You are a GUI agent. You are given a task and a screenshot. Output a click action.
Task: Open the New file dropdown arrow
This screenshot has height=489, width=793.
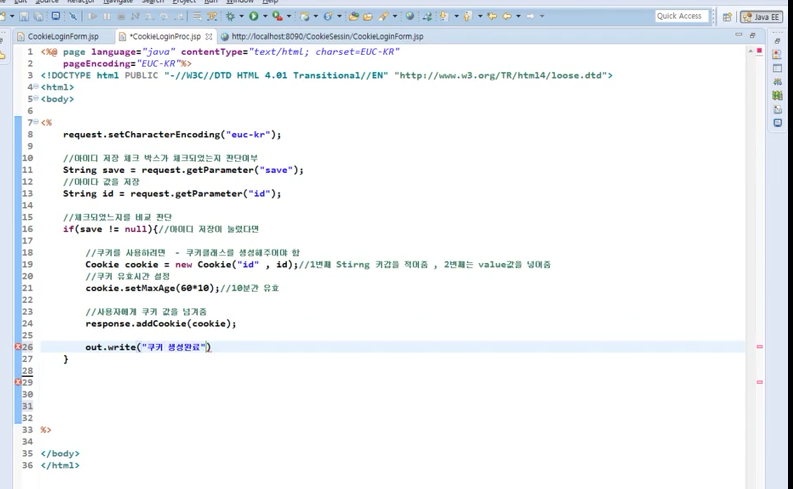[x=12, y=16]
